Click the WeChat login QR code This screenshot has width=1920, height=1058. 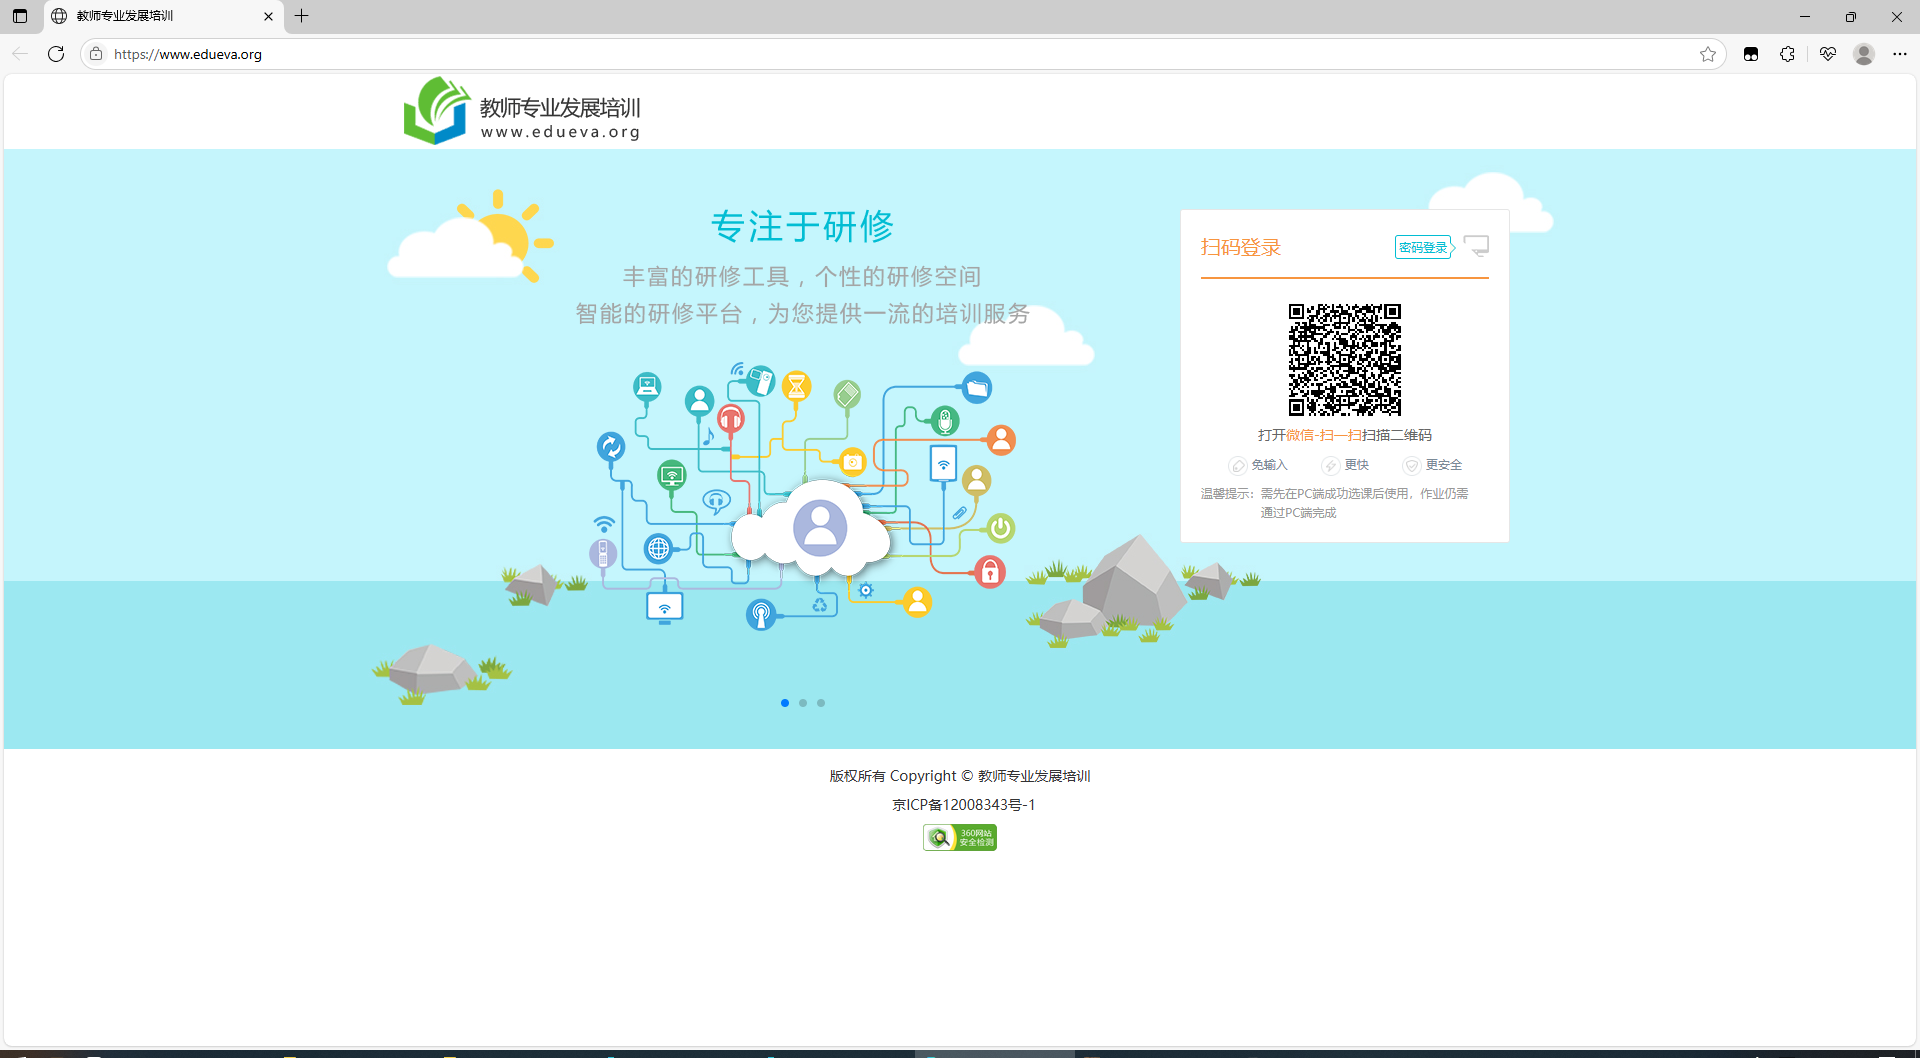point(1344,360)
